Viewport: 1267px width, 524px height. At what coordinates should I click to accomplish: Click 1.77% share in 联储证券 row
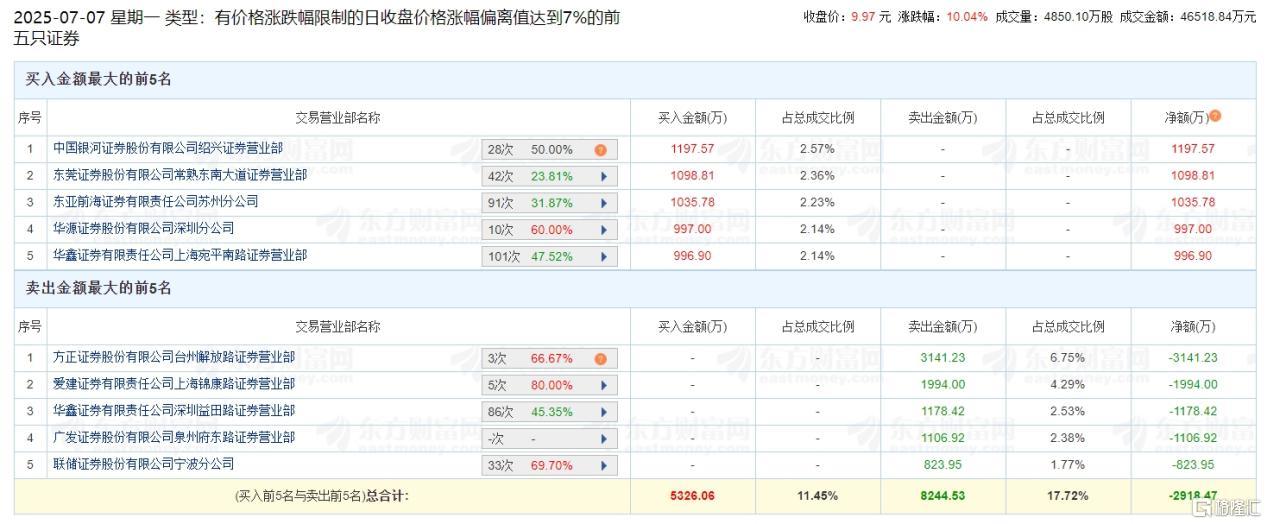tap(1068, 464)
